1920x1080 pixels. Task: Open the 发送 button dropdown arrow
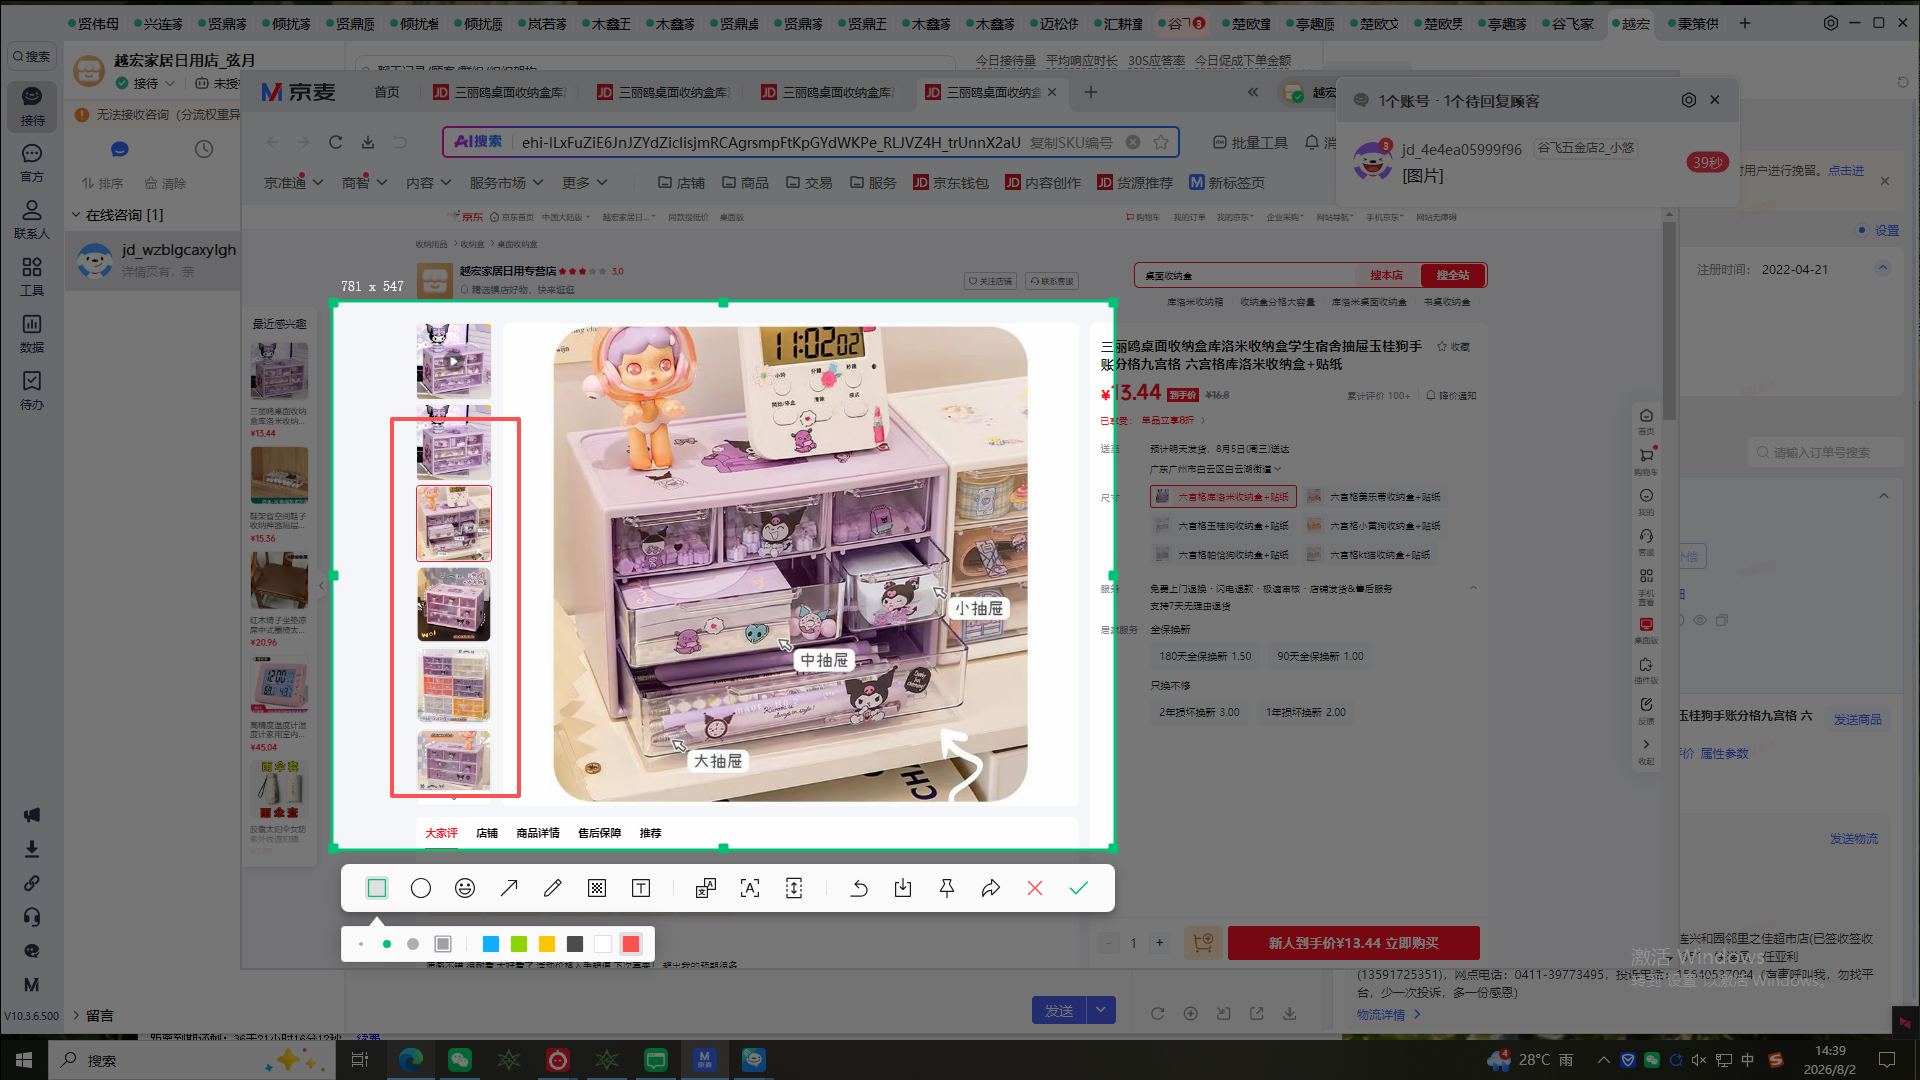[1101, 1010]
